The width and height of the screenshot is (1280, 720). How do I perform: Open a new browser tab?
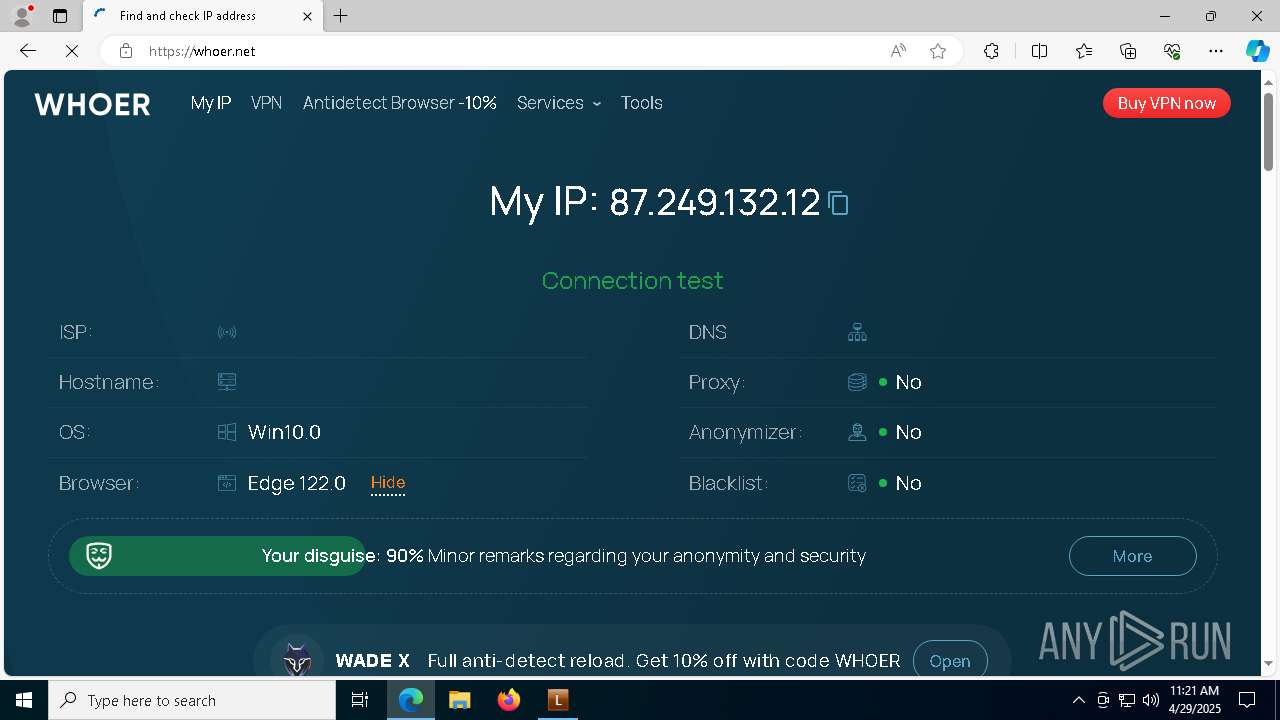click(341, 16)
